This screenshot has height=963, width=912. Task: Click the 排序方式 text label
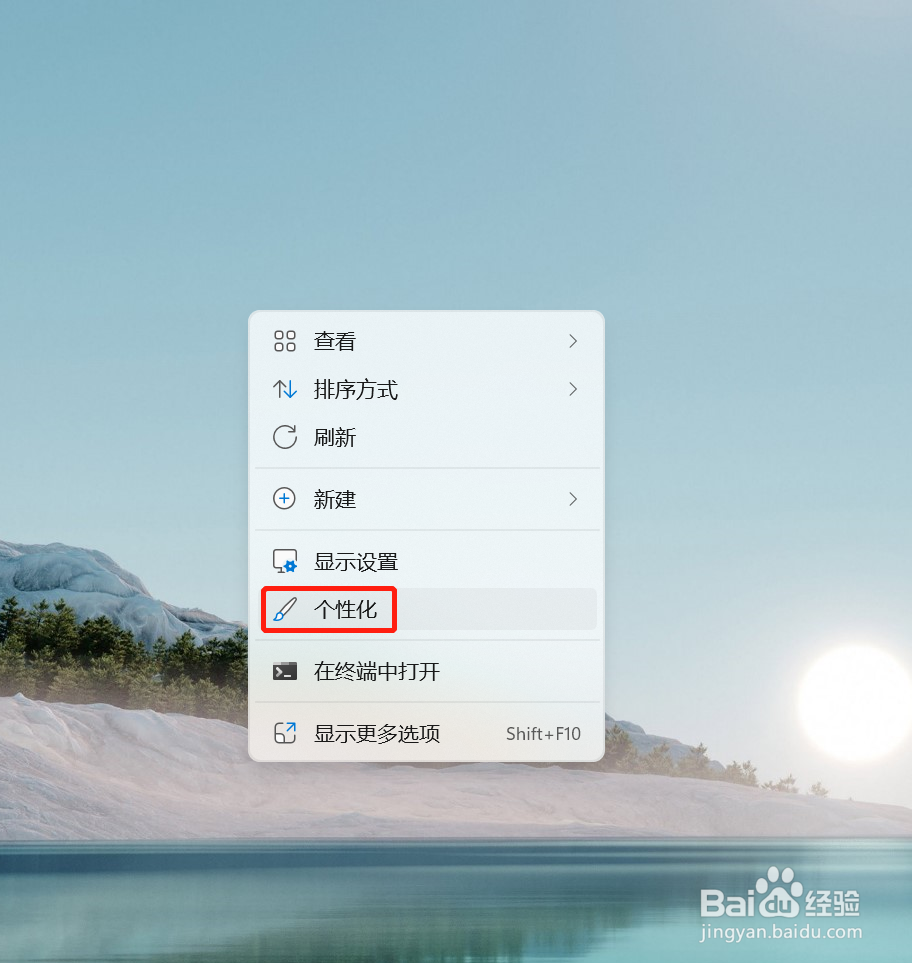pos(356,389)
